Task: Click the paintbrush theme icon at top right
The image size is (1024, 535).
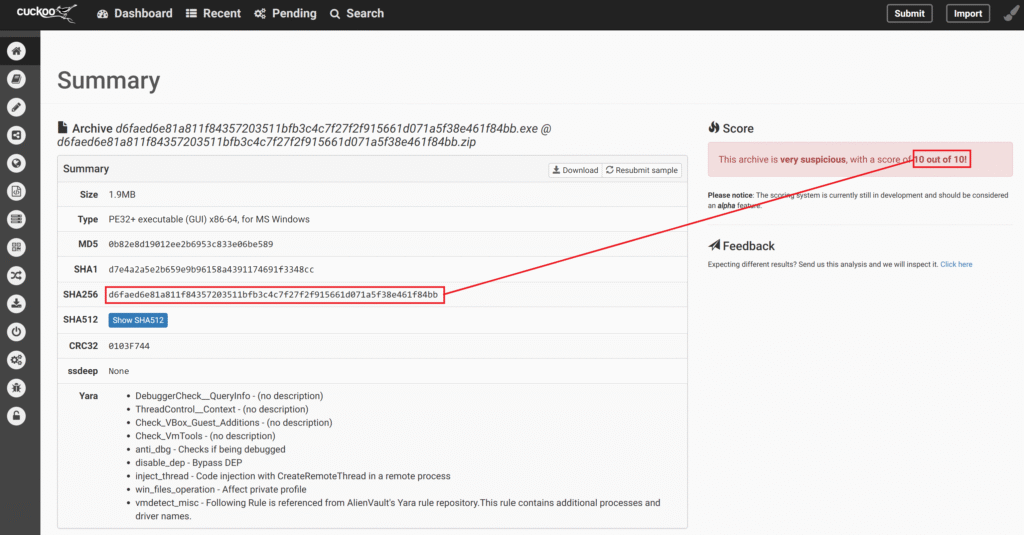Action: click(x=1010, y=14)
